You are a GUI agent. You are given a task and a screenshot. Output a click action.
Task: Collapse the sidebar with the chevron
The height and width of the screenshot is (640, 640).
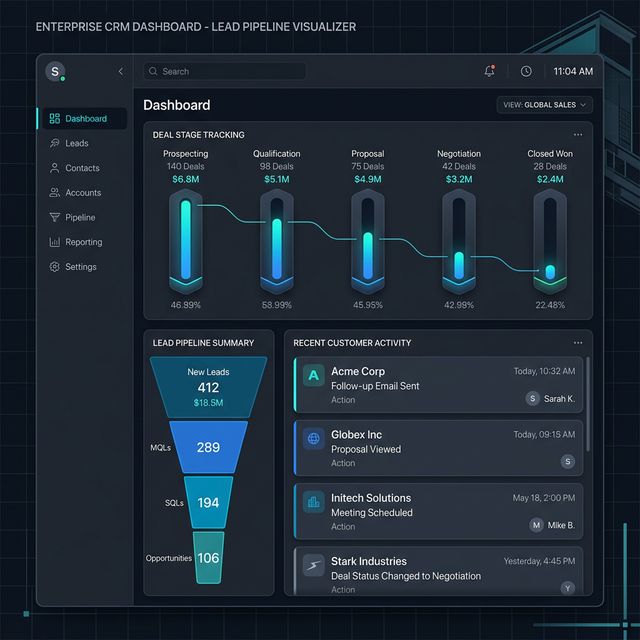coord(121,71)
